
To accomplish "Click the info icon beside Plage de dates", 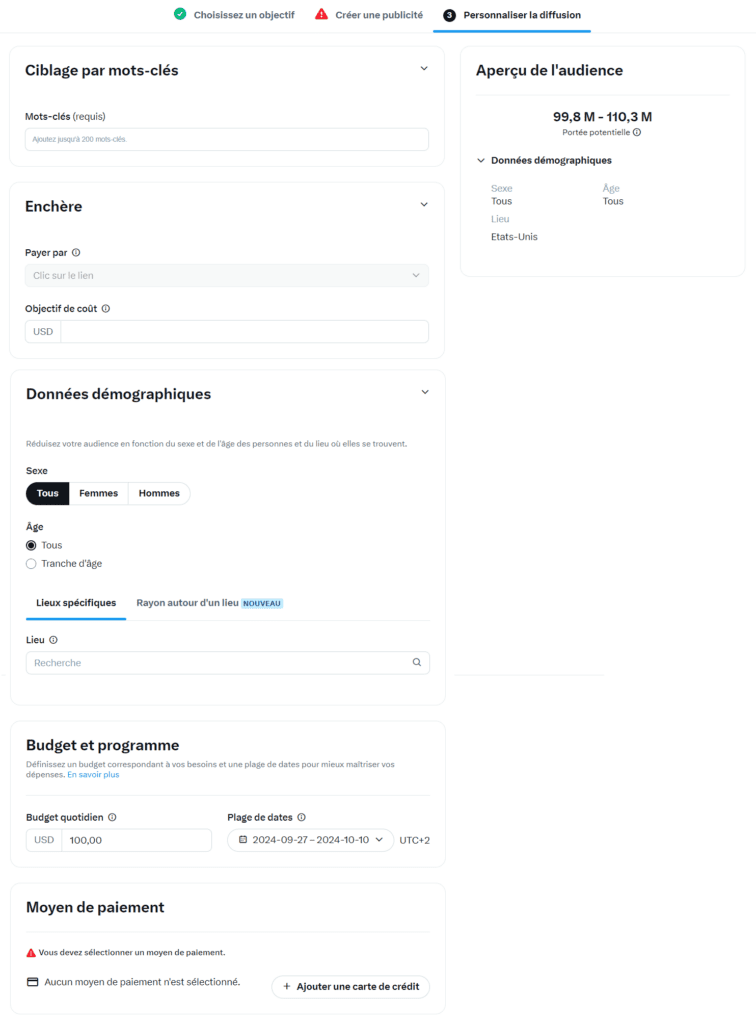I will click(x=302, y=818).
